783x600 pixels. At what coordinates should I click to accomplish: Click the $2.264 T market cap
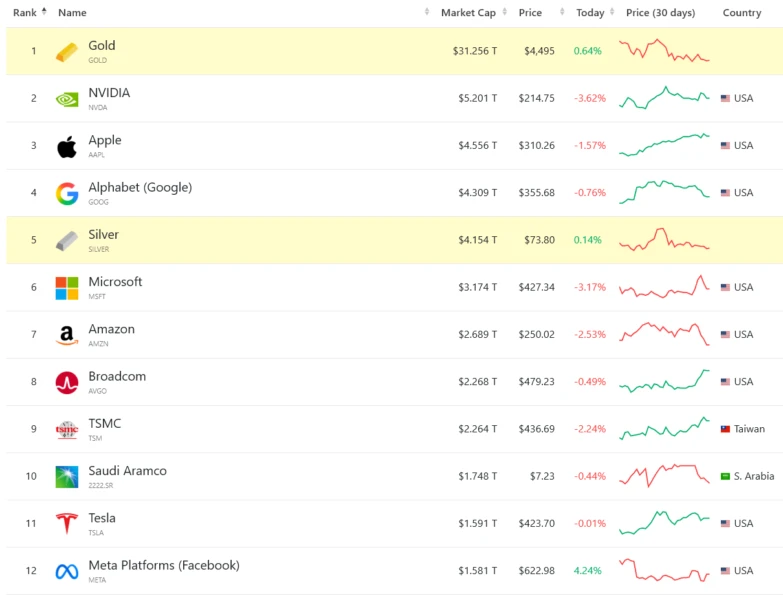(x=477, y=429)
